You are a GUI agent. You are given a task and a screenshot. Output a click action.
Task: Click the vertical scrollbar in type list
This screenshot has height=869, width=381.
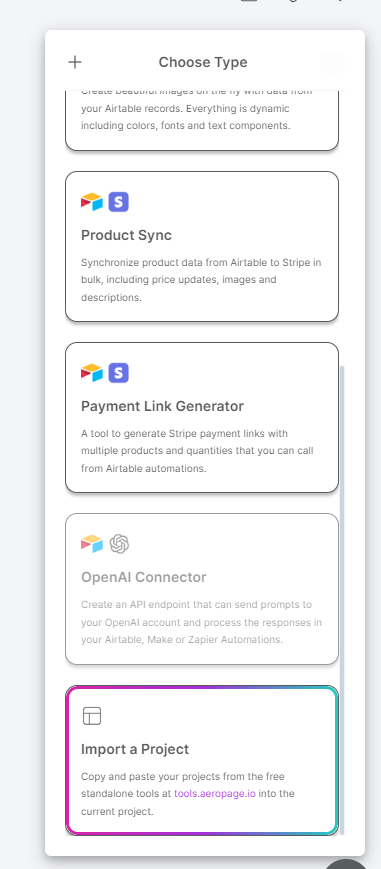tap(342, 600)
